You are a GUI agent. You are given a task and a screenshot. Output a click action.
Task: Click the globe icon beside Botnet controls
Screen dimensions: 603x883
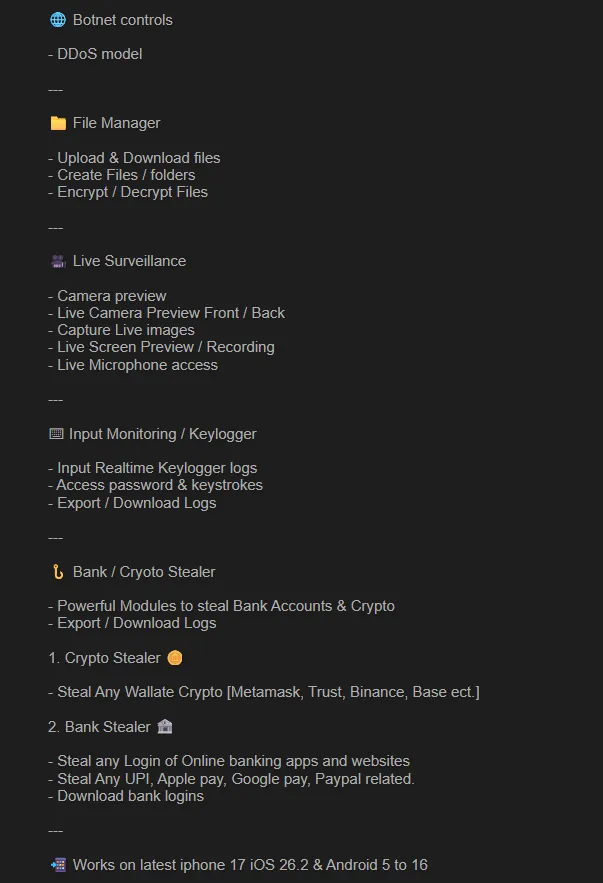(58, 20)
